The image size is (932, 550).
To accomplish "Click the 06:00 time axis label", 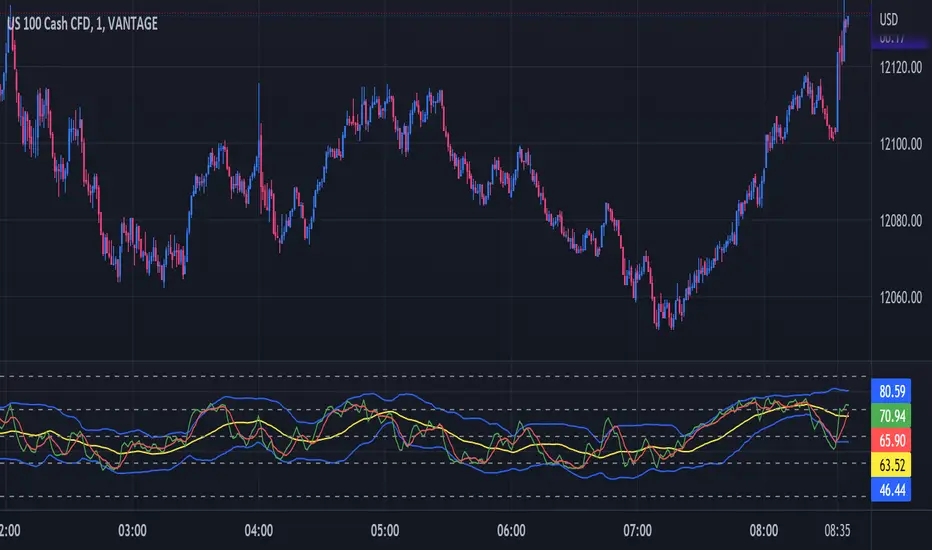I will [511, 530].
